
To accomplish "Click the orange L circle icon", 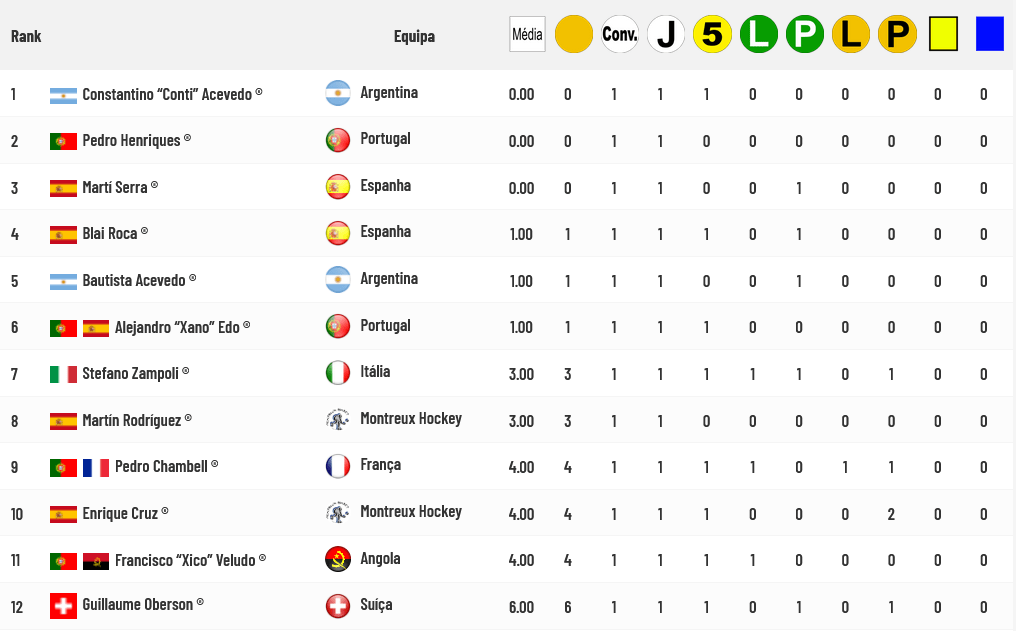I will click(x=851, y=34).
